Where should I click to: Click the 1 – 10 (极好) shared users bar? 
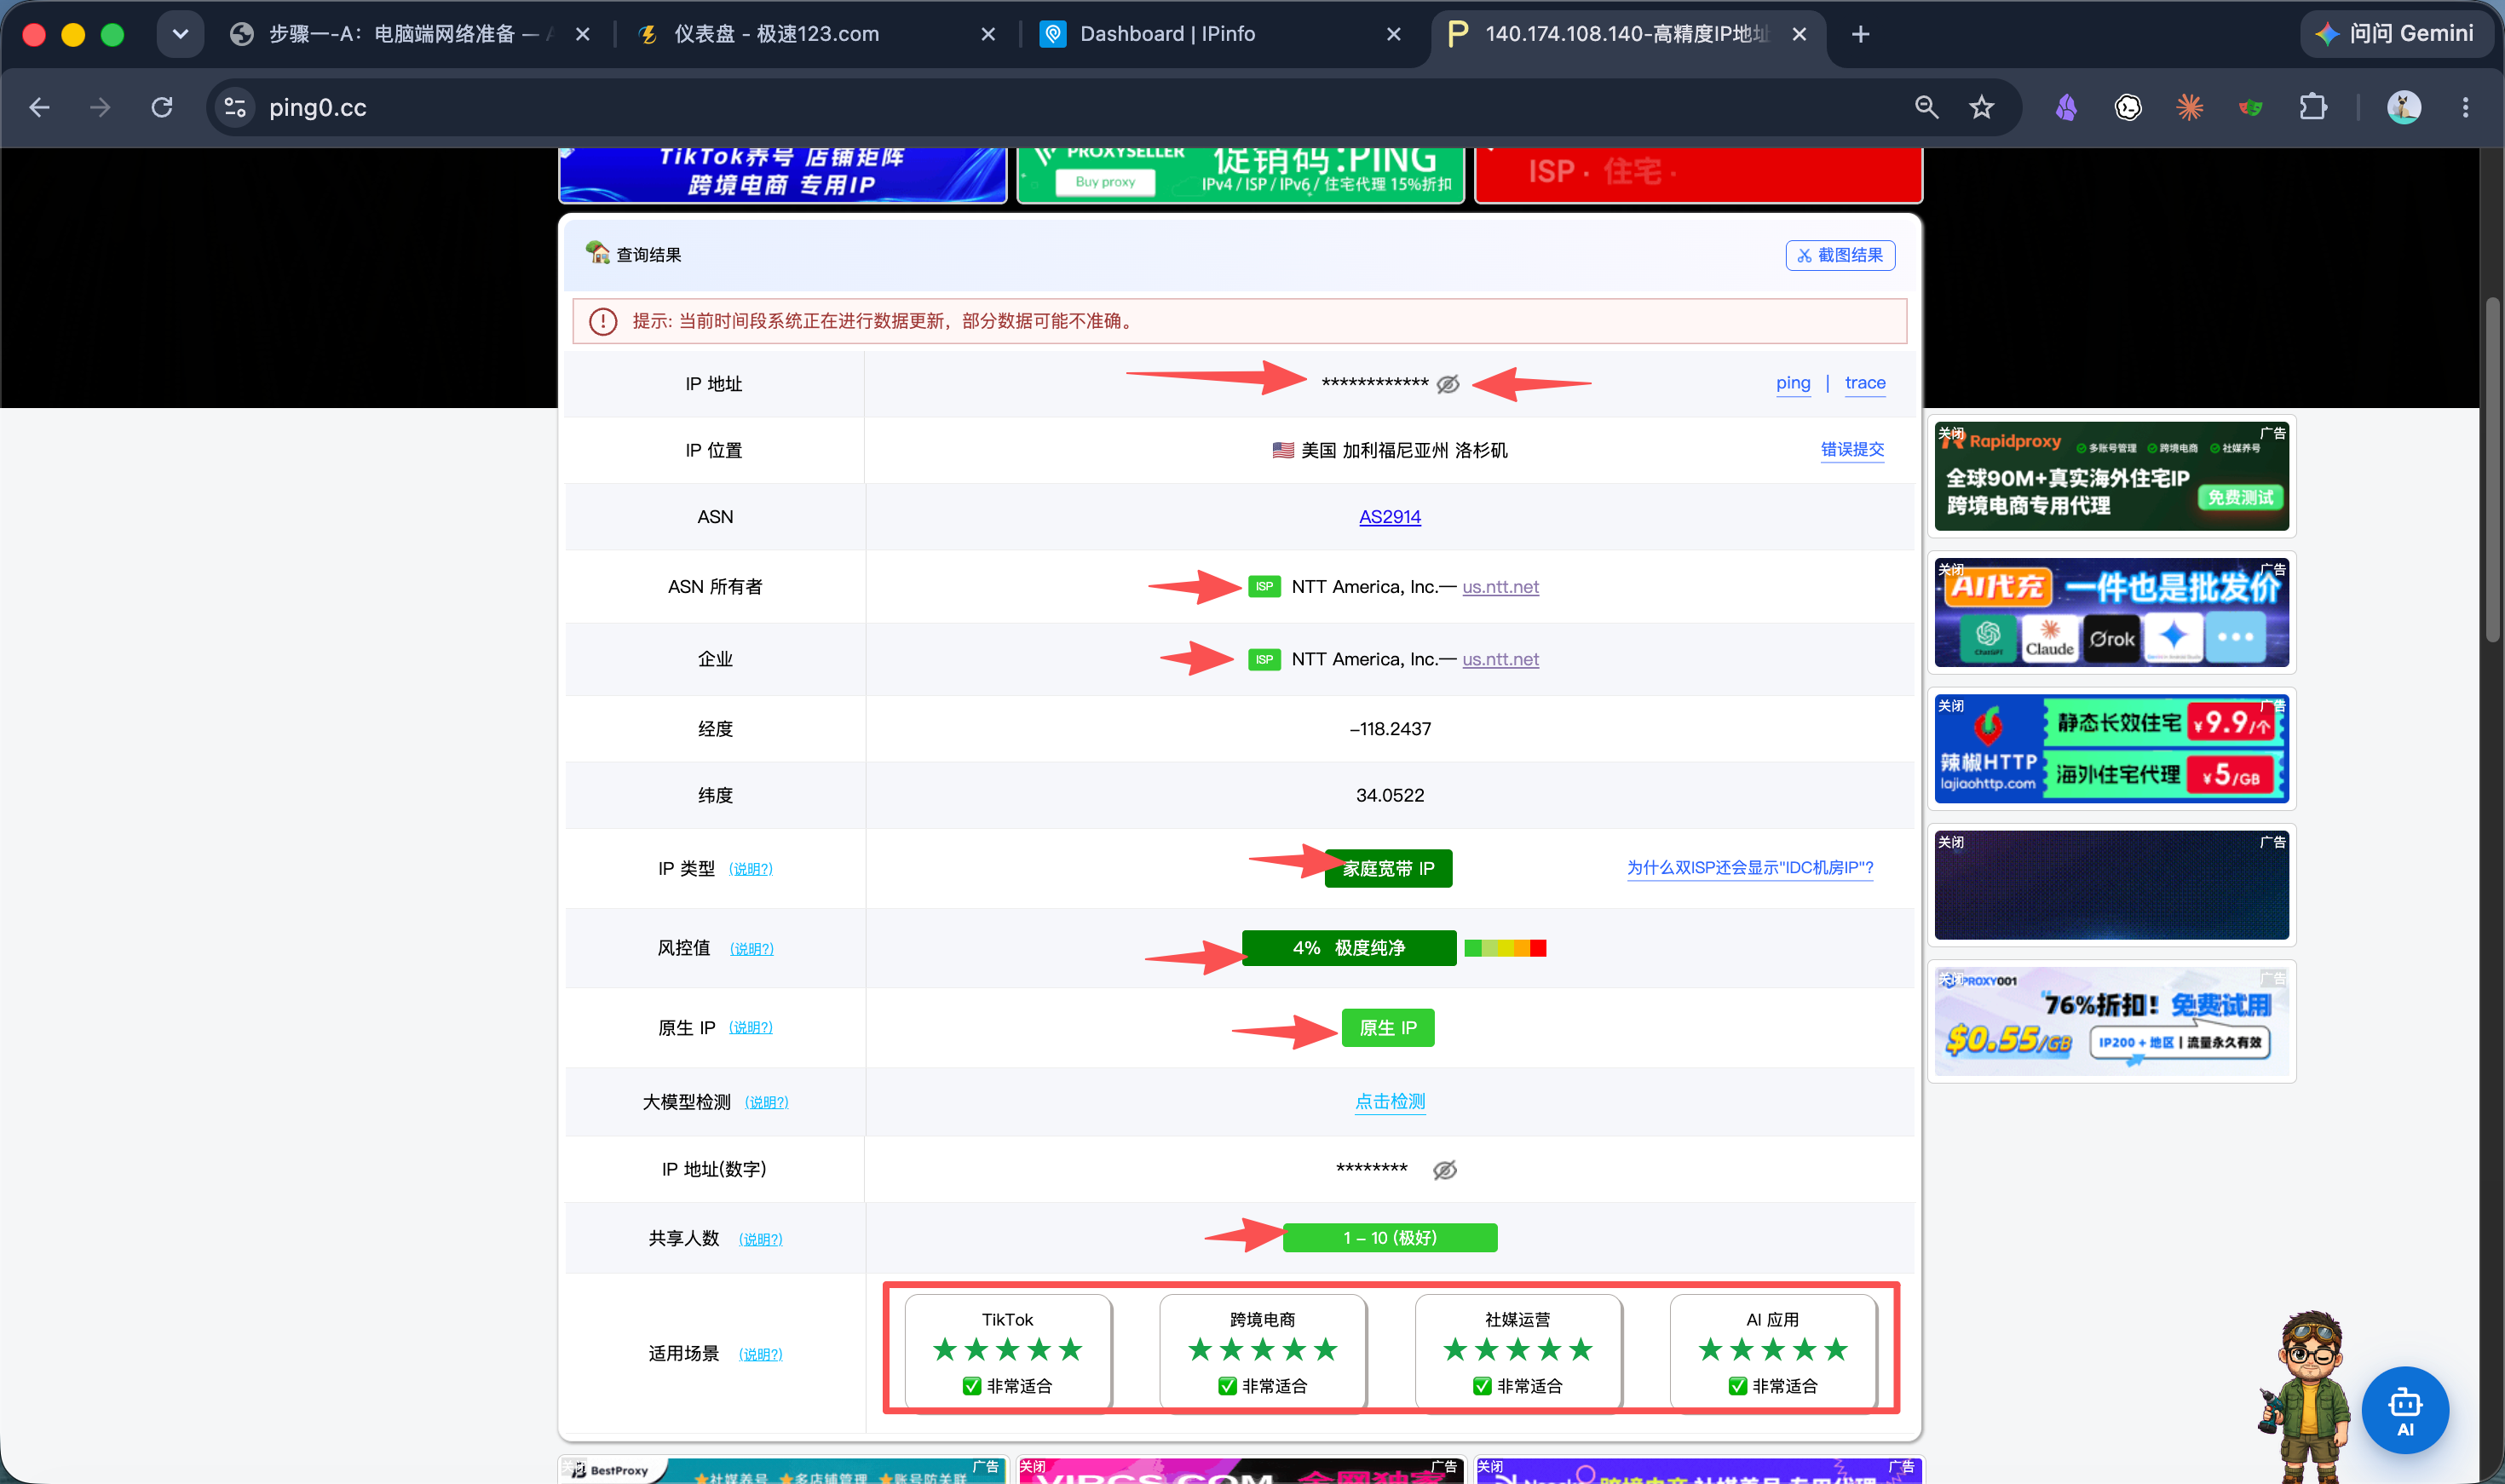pos(1389,1238)
